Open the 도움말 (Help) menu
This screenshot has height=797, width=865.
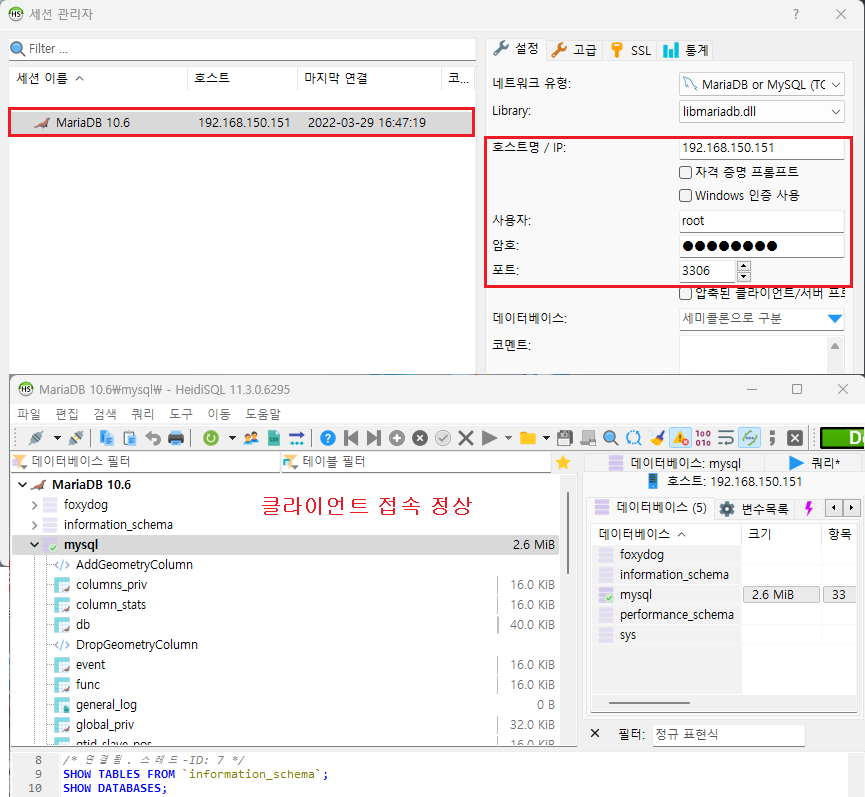coord(263,414)
